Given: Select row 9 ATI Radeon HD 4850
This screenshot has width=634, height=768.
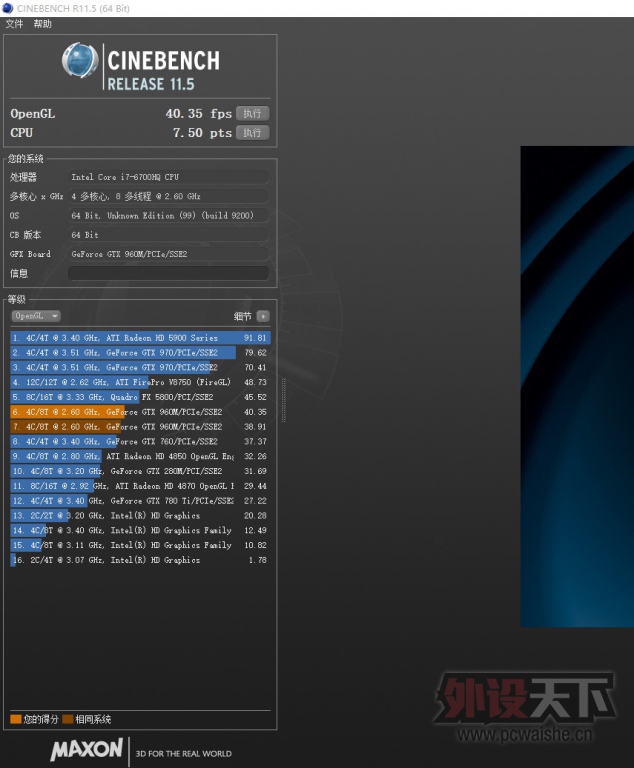Looking at the screenshot, I should [140, 456].
